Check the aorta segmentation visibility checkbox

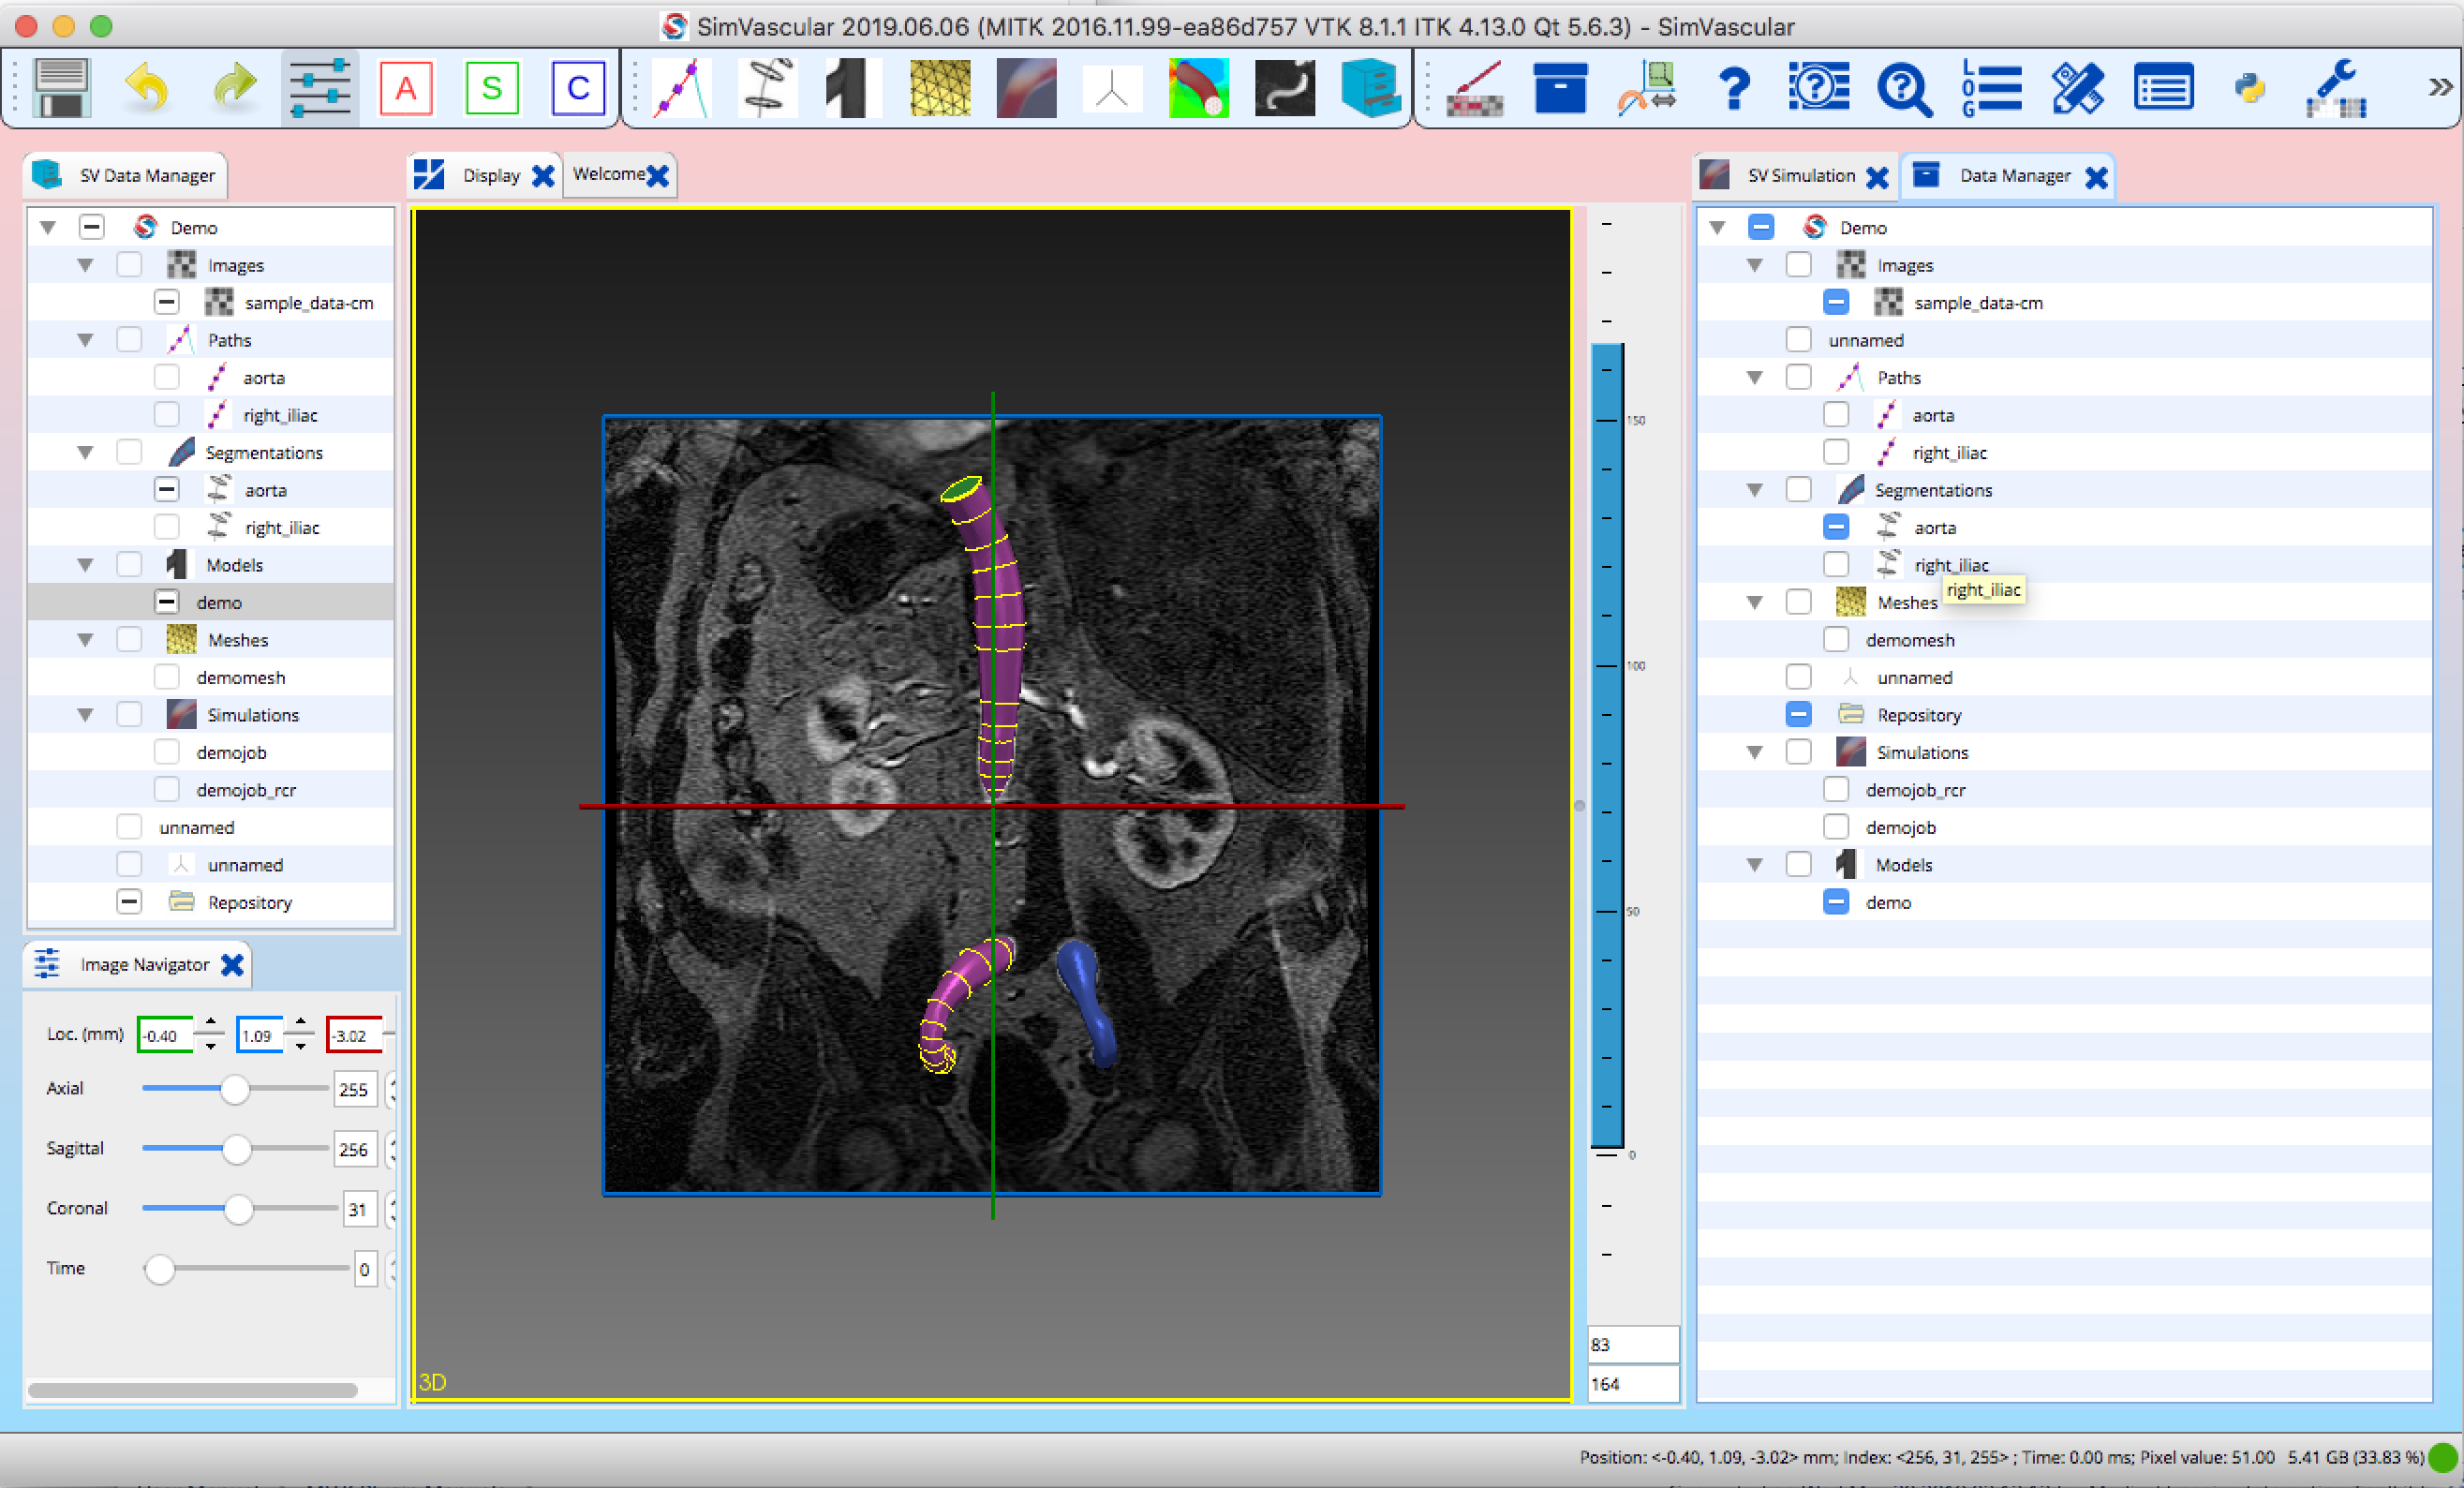tap(166, 489)
